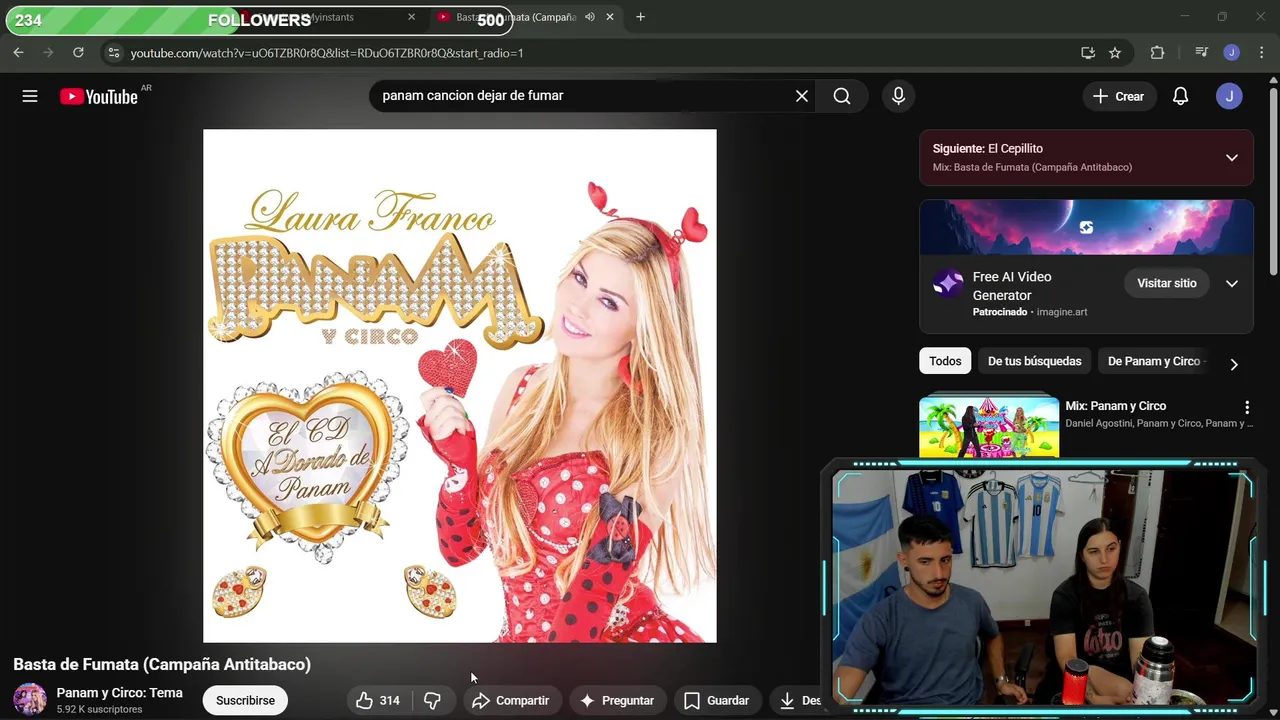Click the magnifier search button

[x=842, y=96]
